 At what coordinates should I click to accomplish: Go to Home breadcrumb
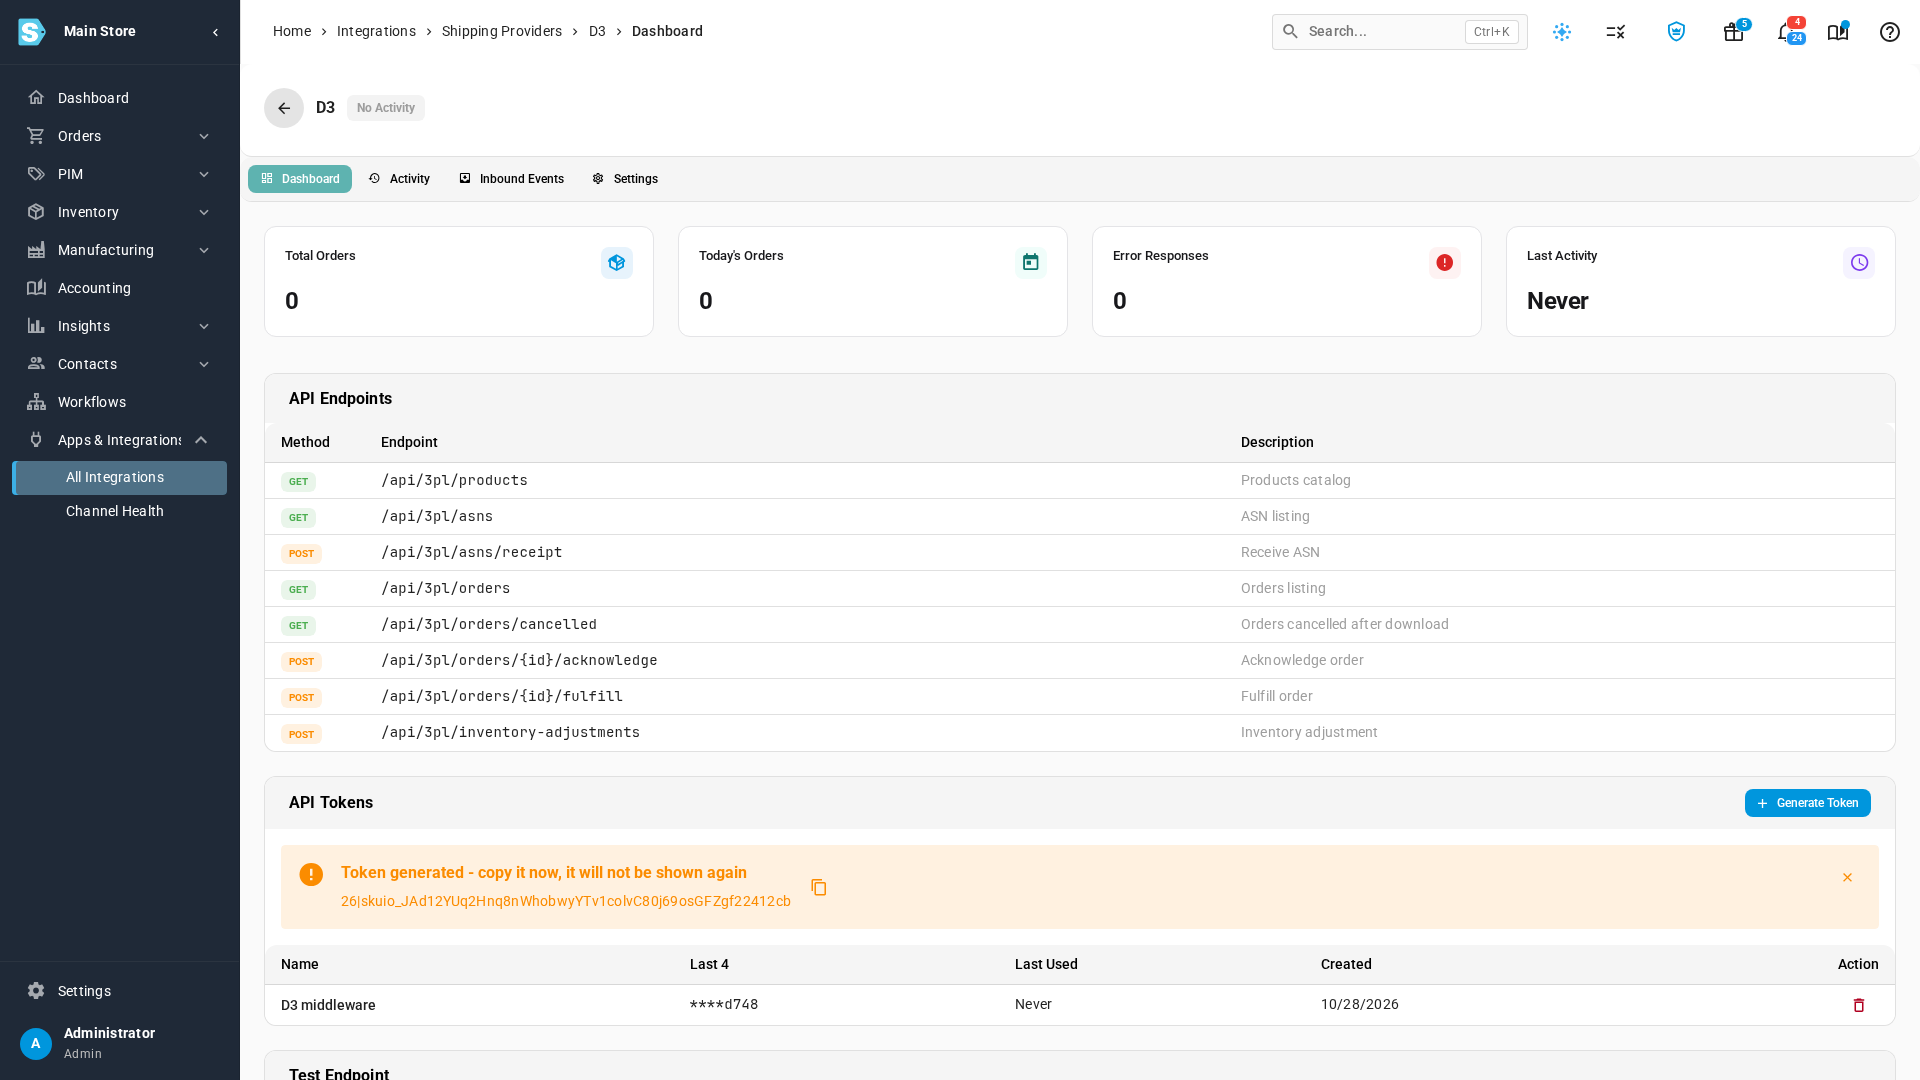[x=292, y=32]
